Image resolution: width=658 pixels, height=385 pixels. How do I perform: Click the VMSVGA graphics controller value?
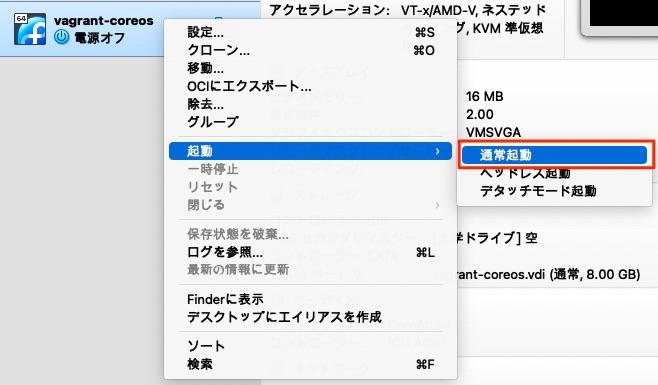494,132
